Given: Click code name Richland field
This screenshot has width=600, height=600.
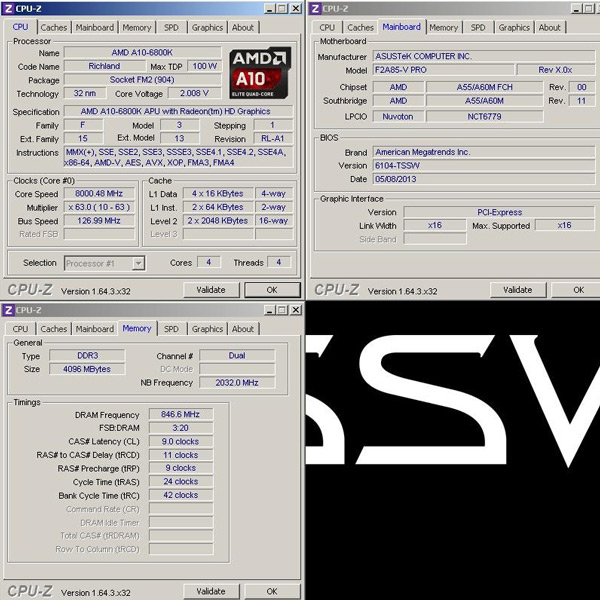Looking at the screenshot, I should (104, 66).
